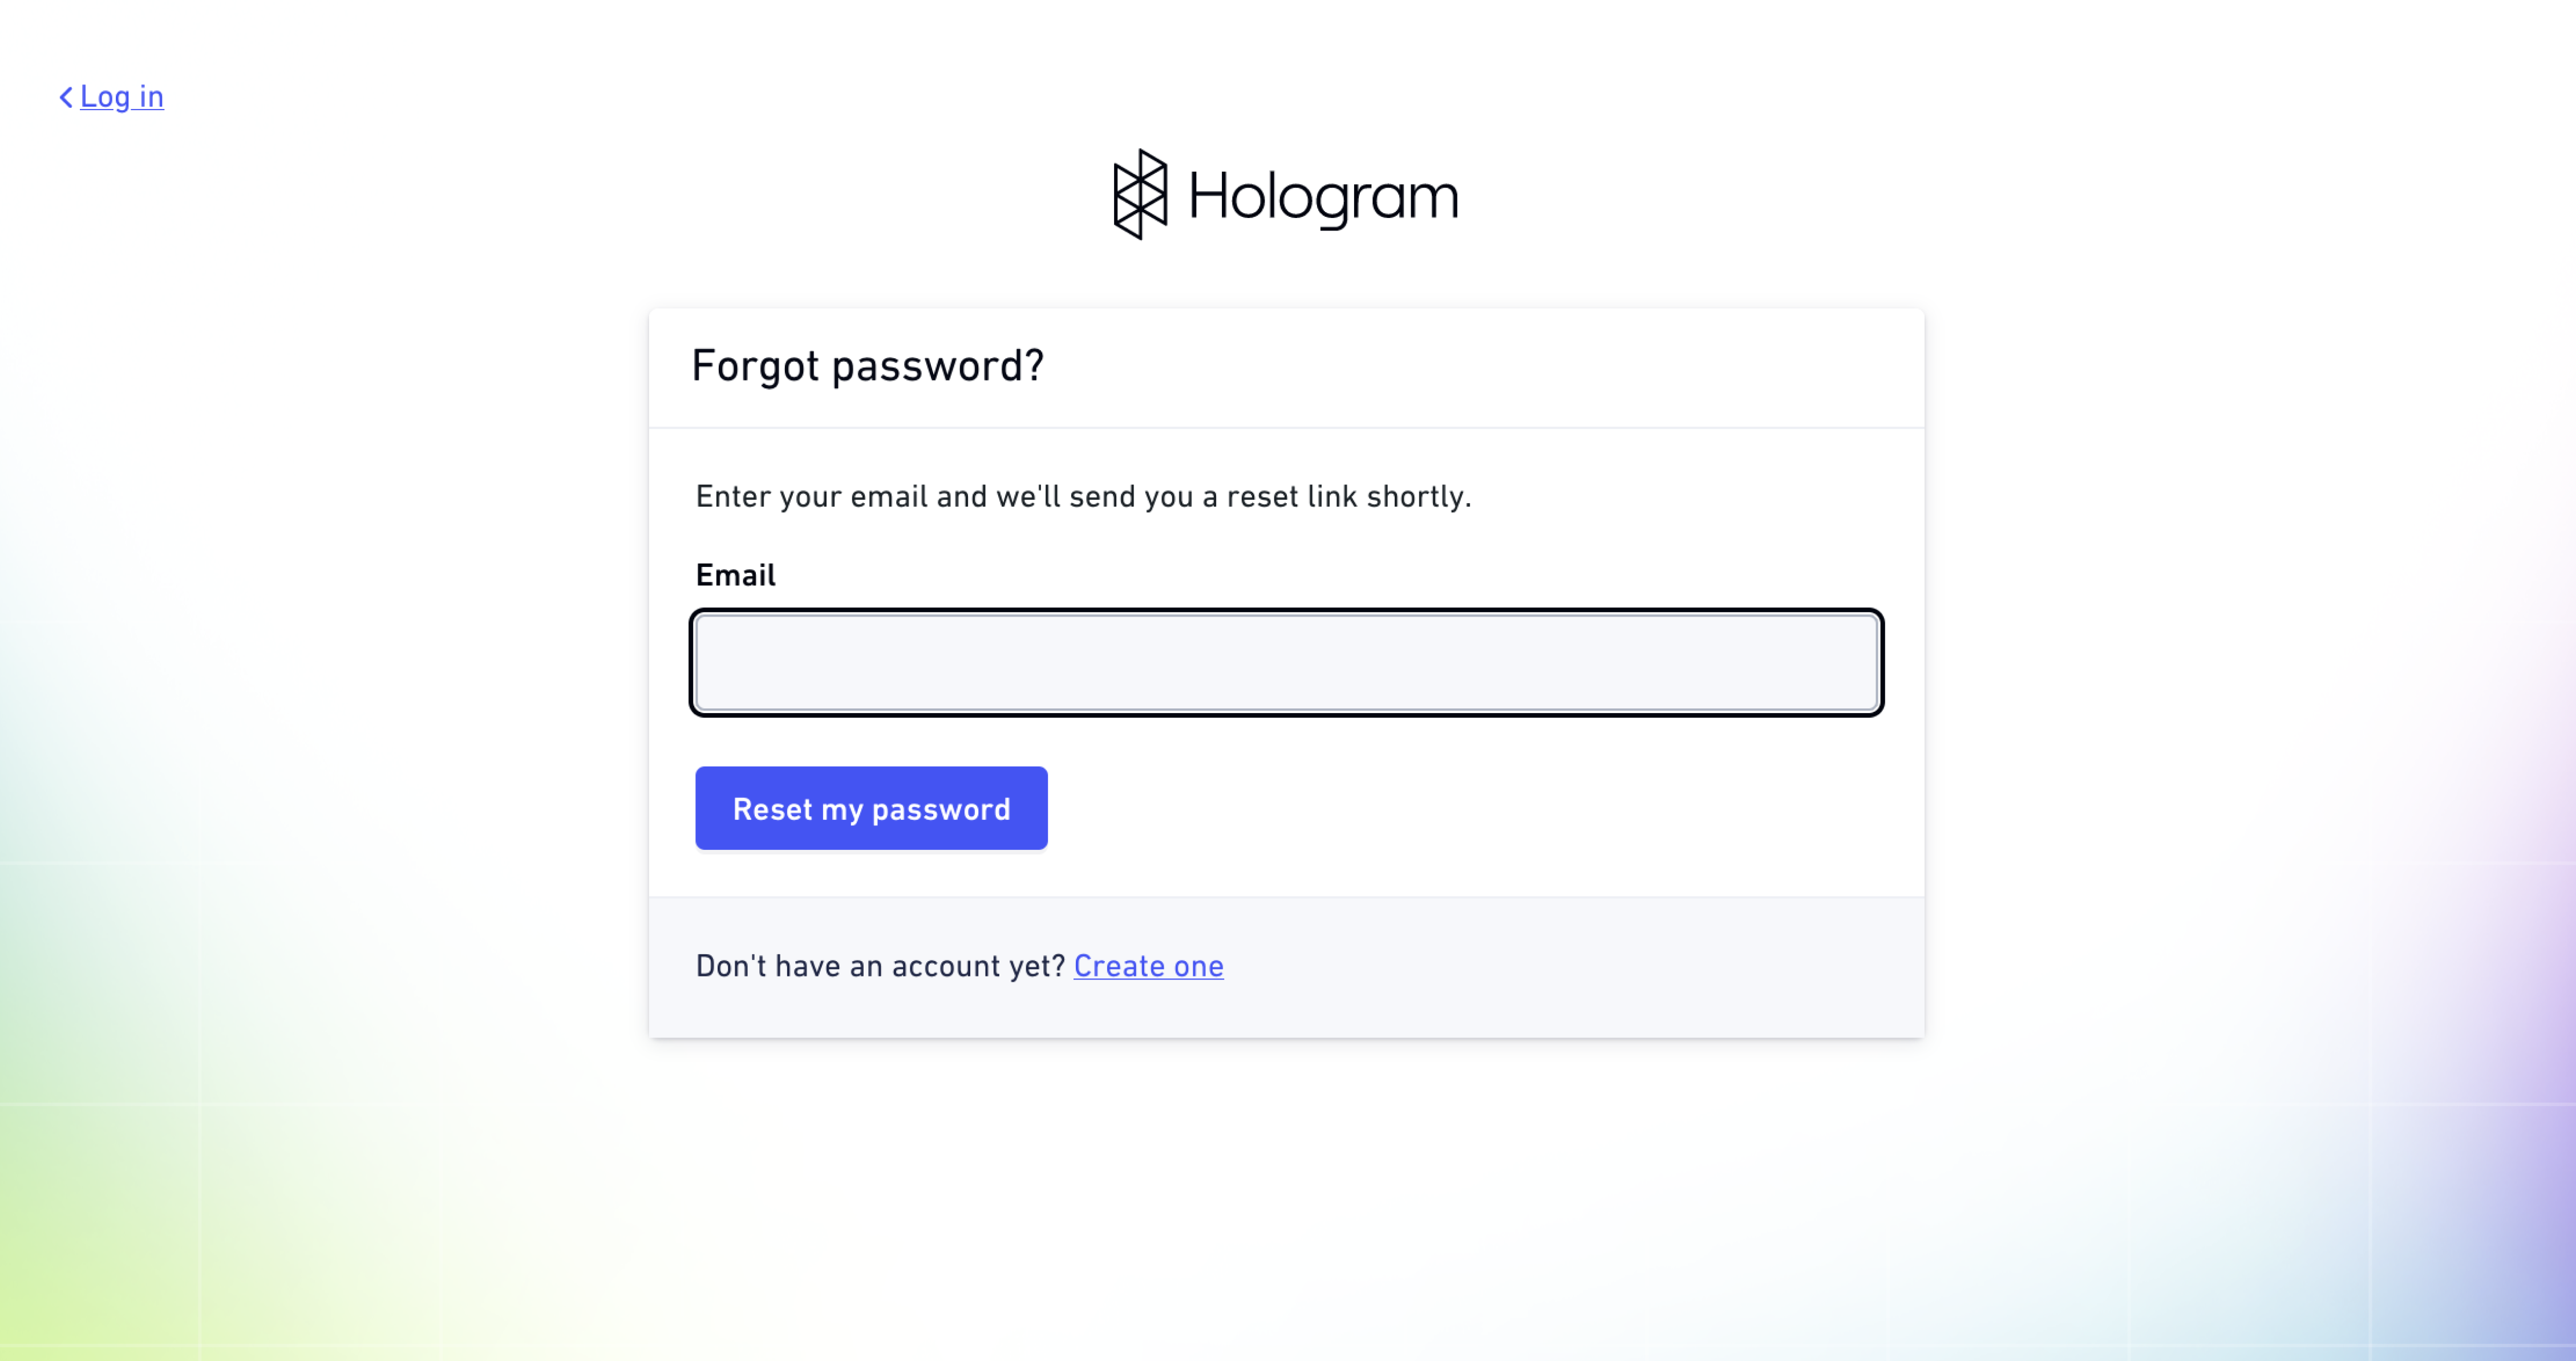Click the right end of the Email box
The image size is (2576, 1361).
[1854, 663]
